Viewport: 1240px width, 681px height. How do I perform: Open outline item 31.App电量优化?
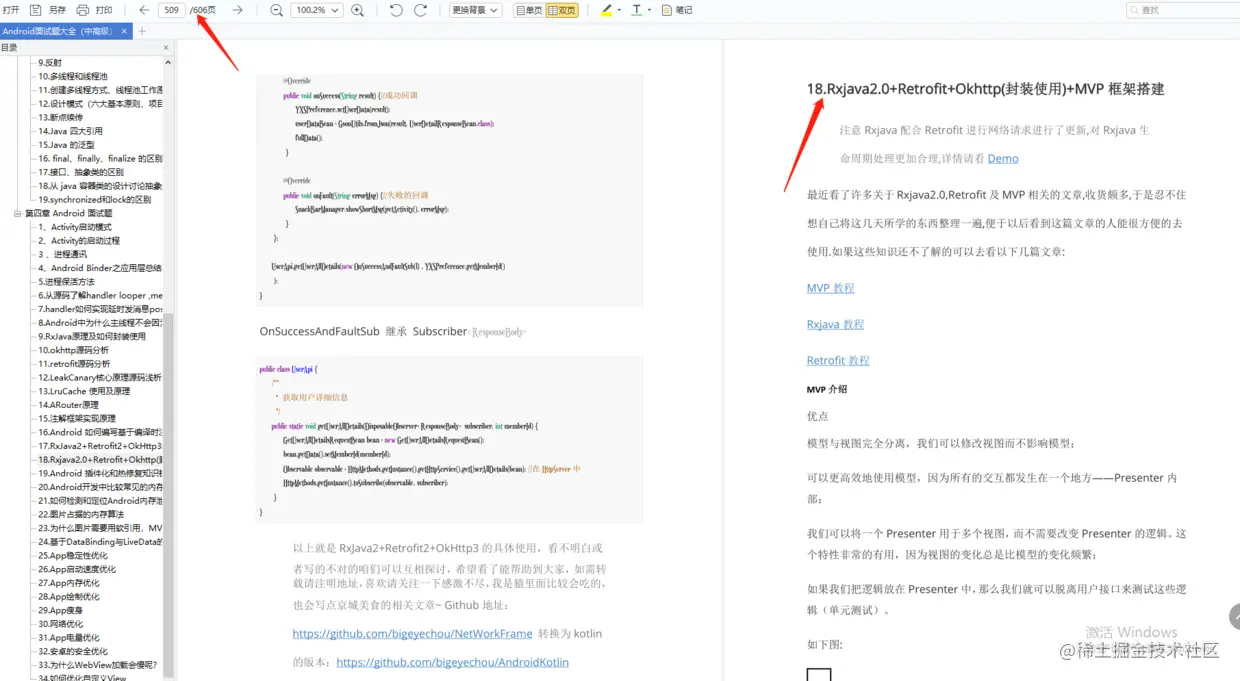coord(69,637)
